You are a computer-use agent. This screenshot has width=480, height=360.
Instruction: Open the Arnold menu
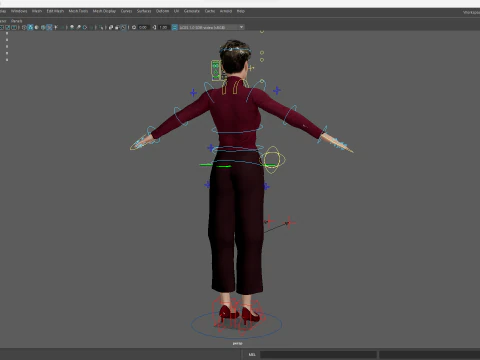pyautogui.click(x=226, y=11)
